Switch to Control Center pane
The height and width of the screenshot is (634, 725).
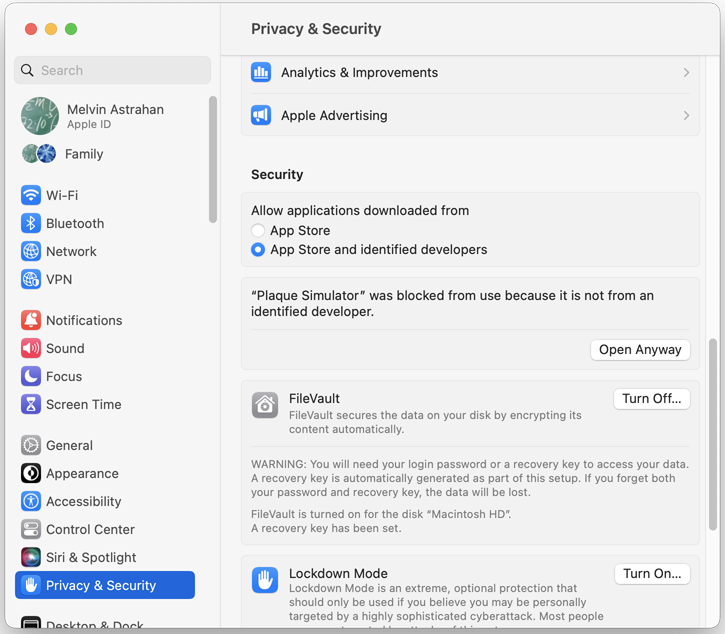[x=90, y=529]
